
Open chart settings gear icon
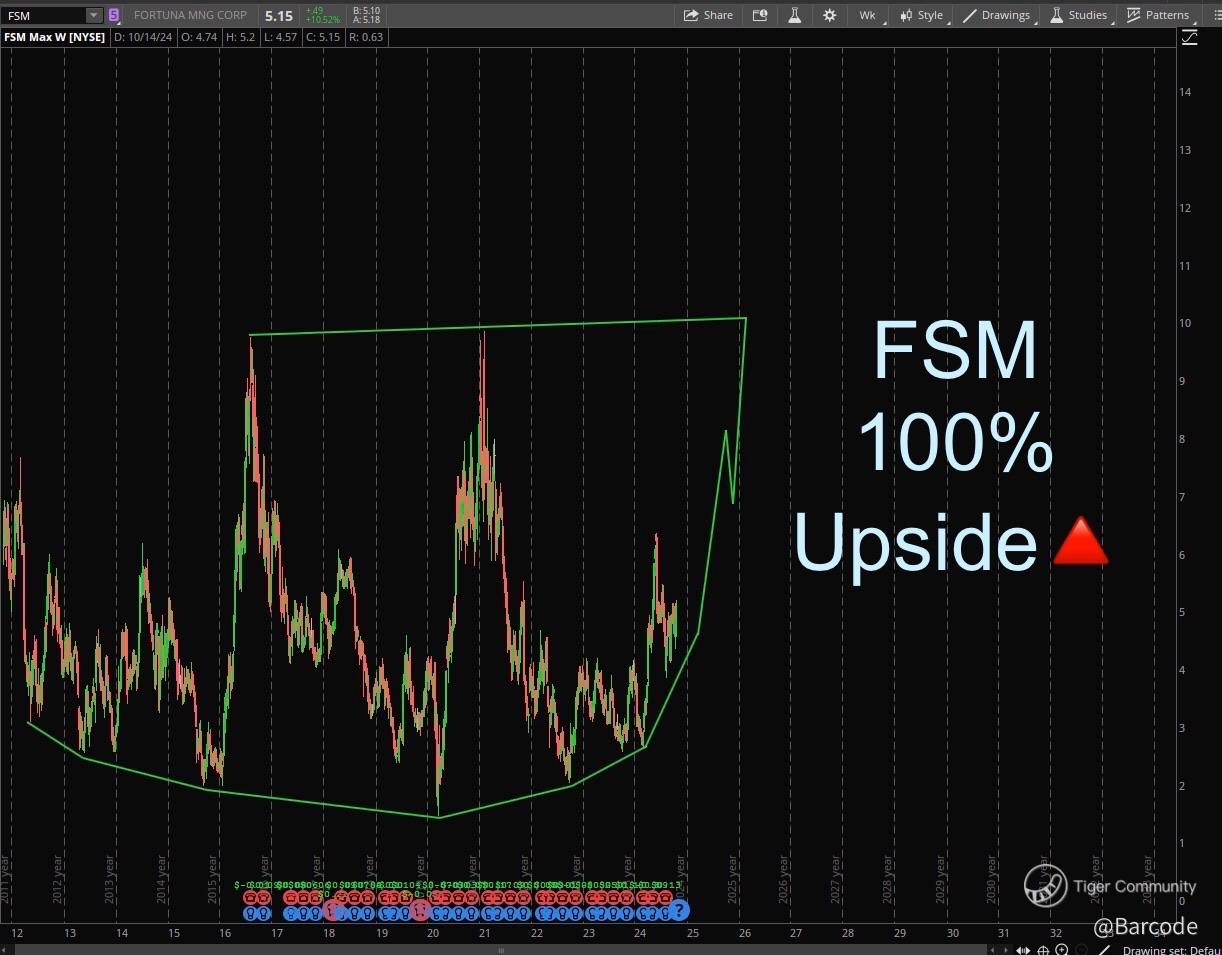[x=829, y=15]
